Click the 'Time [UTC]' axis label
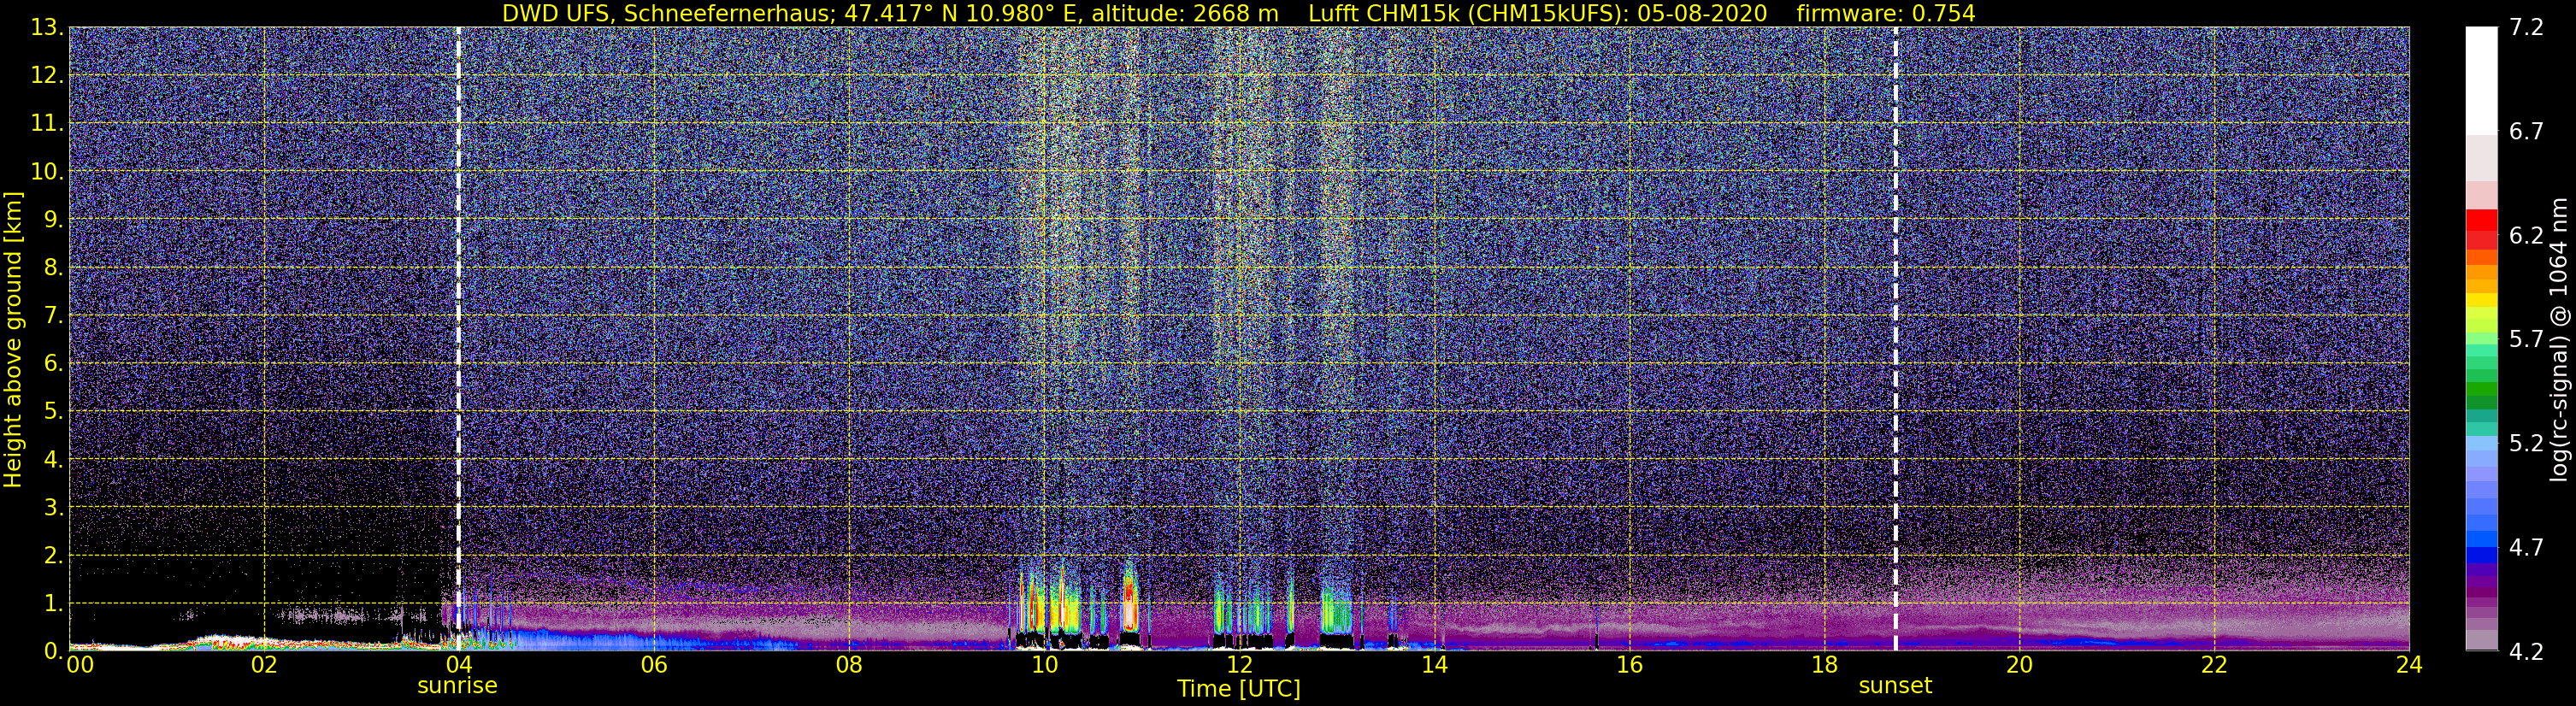Screen dimensions: 2576x706 [x=1239, y=688]
